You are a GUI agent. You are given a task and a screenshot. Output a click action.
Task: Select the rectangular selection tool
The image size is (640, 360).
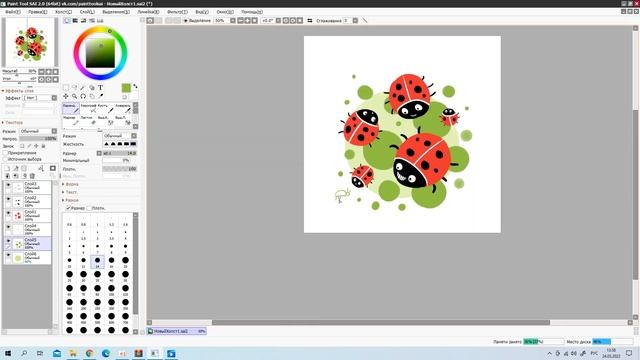(66, 87)
